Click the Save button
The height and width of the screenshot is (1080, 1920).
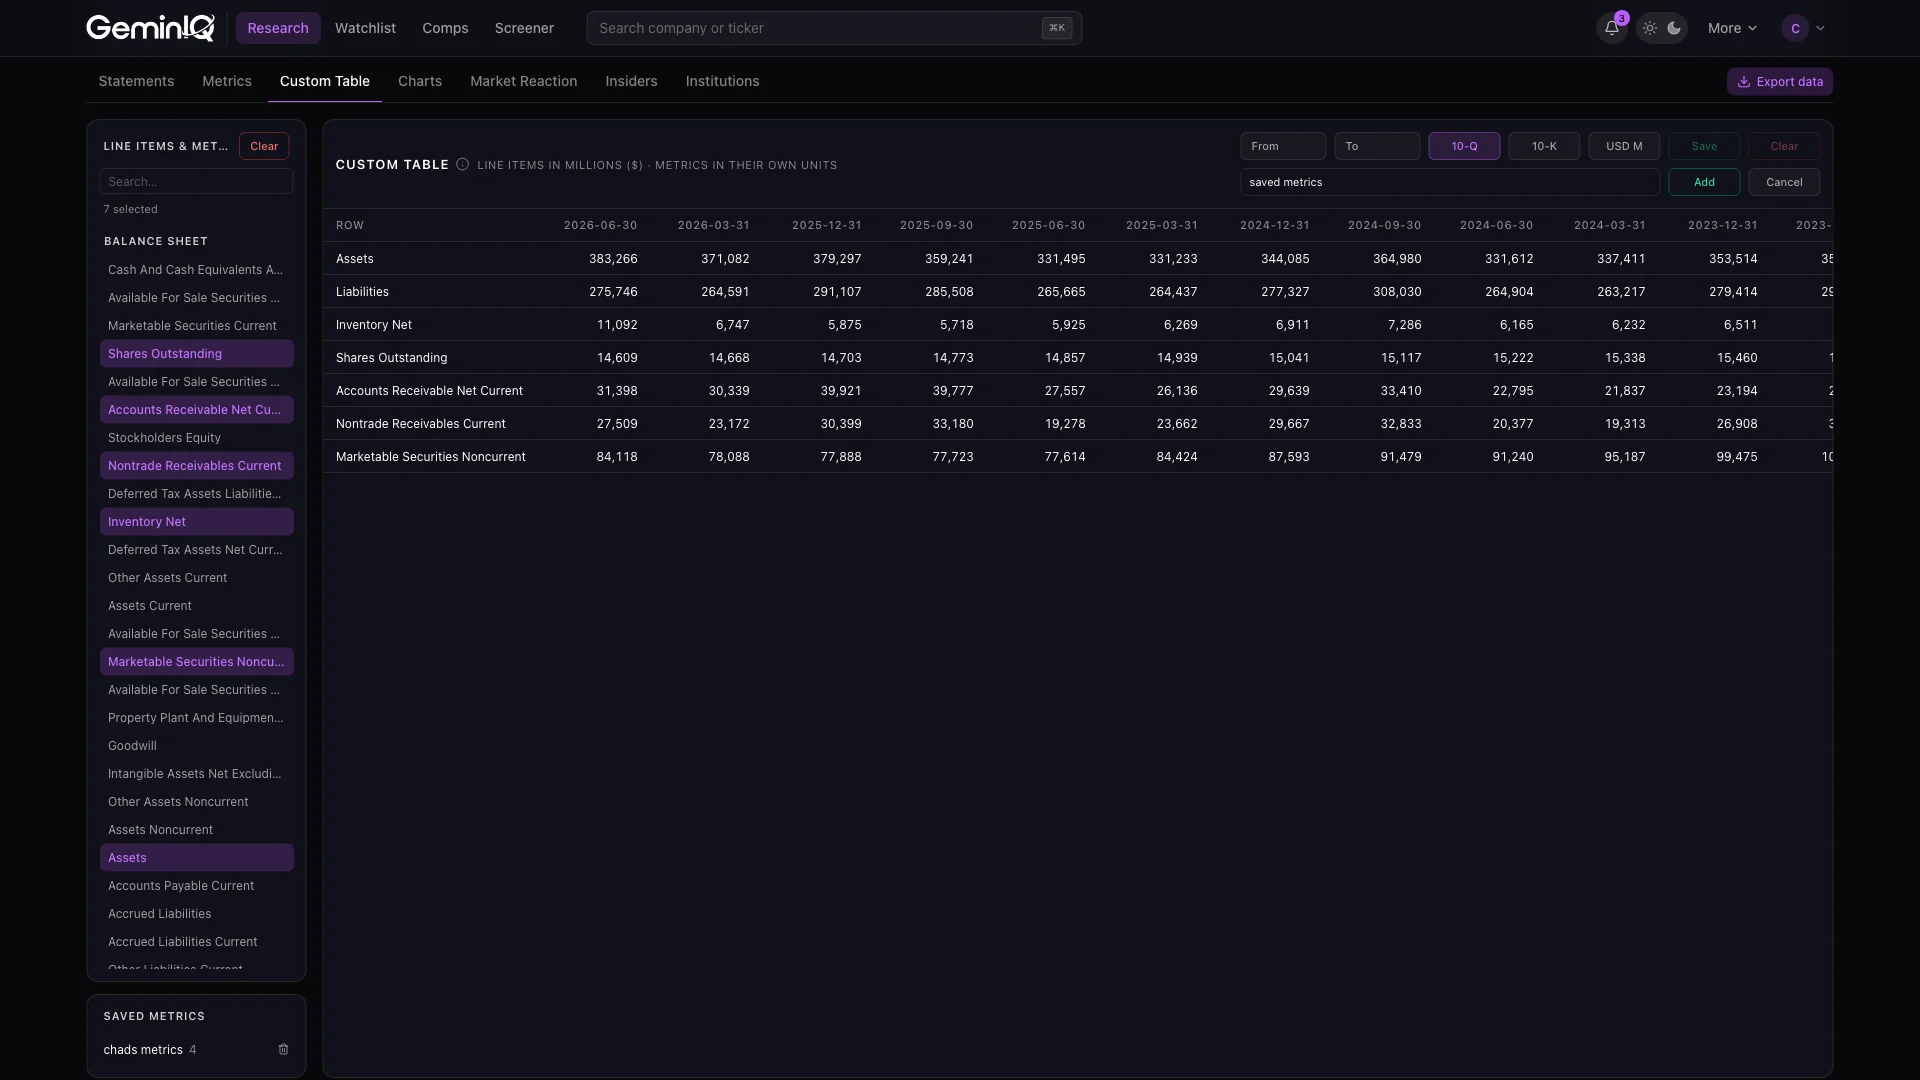click(1704, 146)
